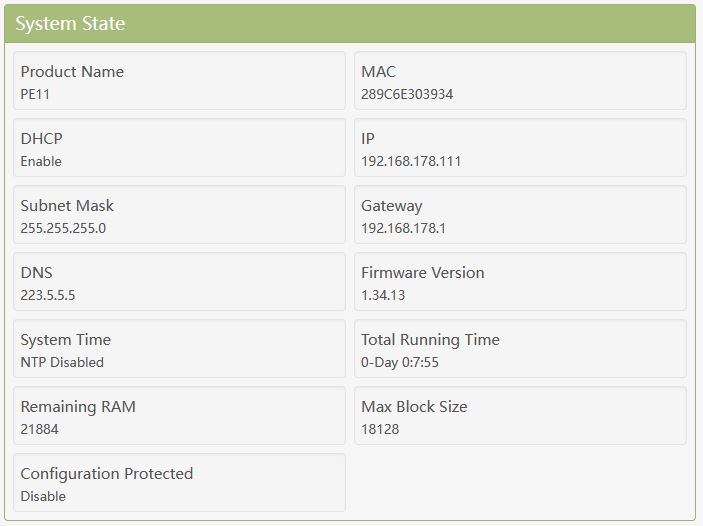Click the Firmware Version label
This screenshot has width=703, height=526.
pos(422,273)
